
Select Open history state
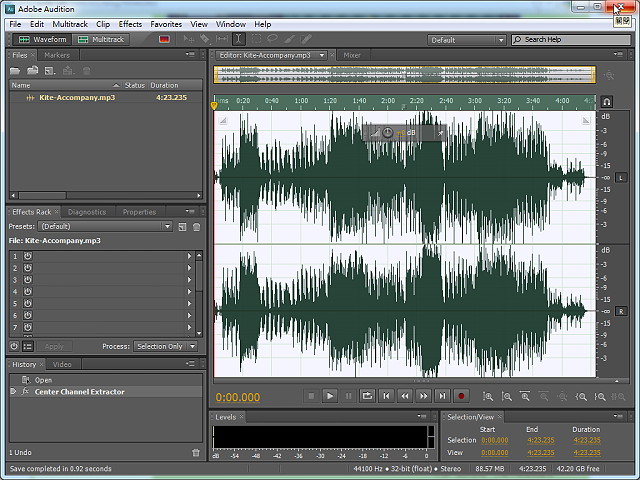click(x=106, y=380)
